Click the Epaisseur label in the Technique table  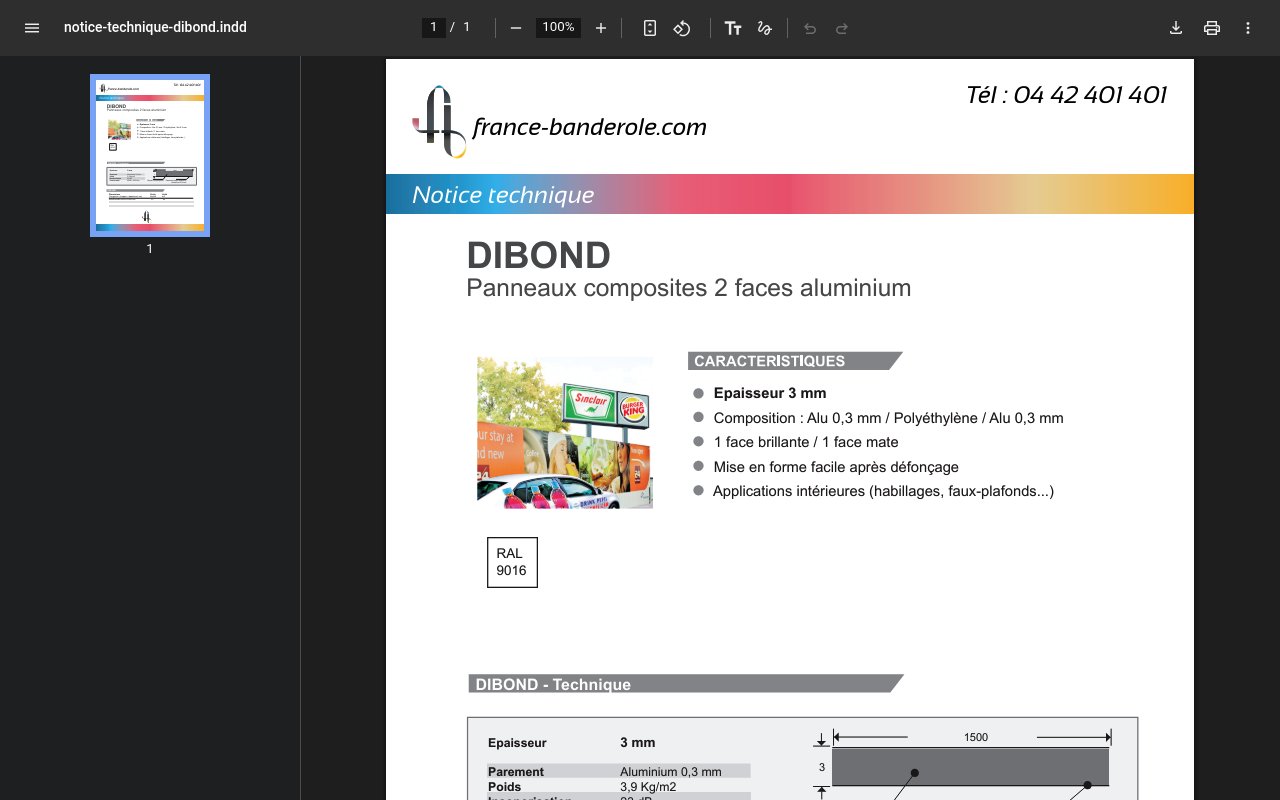pyautogui.click(x=517, y=743)
